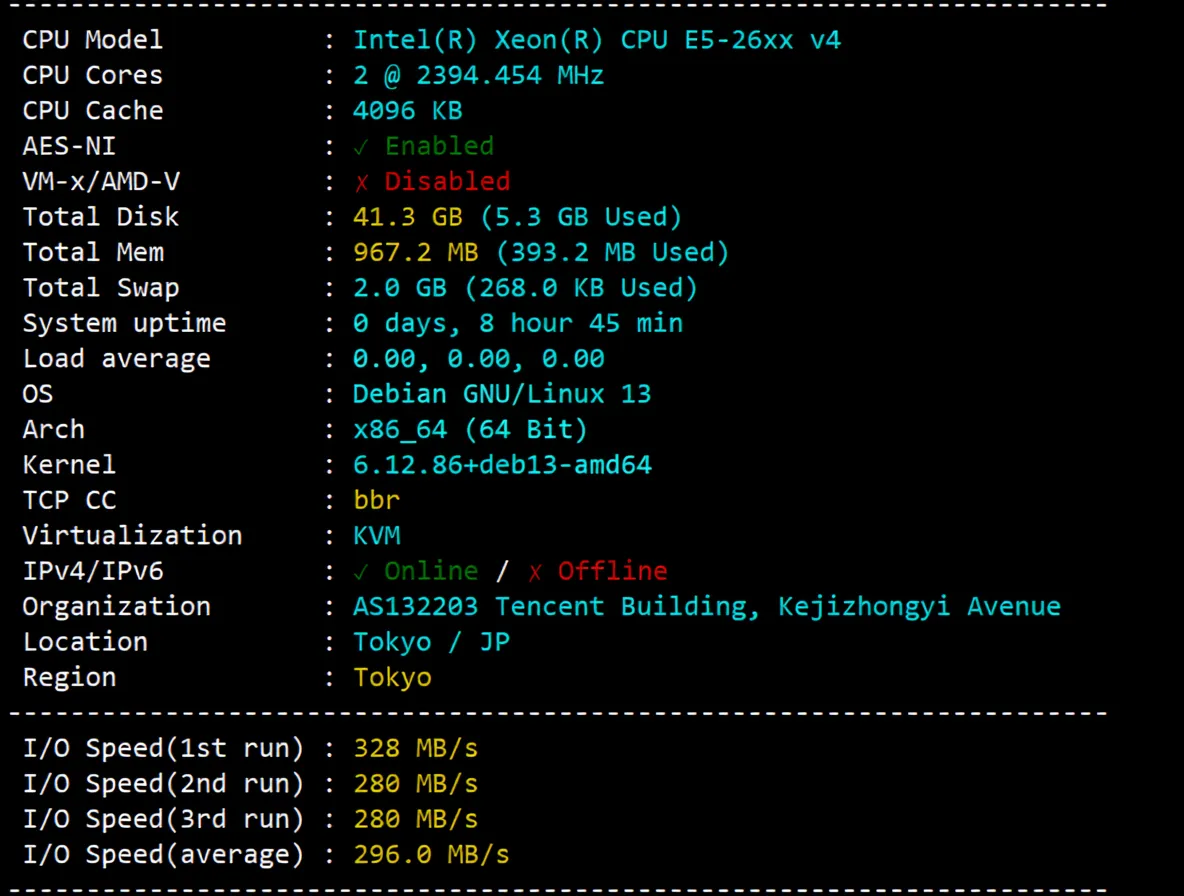Select the '0 days, 8 hour 45 min' value
The width and height of the screenshot is (1184, 896).
(518, 323)
